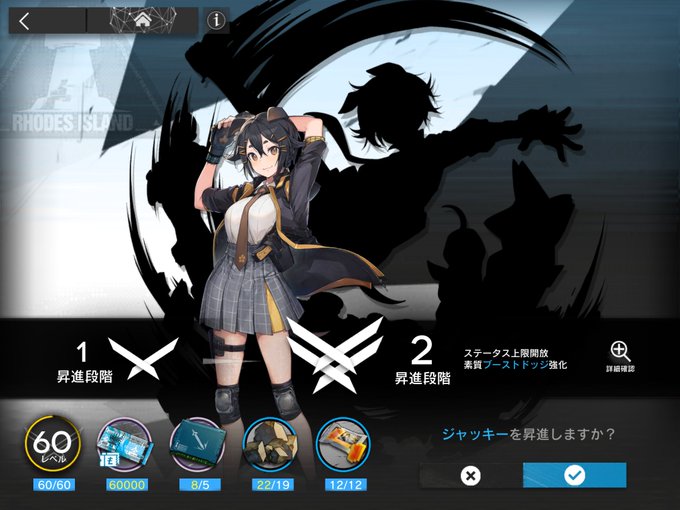This screenshot has width=680, height=510.
Task: Open the info circle icon
Action: 216,20
